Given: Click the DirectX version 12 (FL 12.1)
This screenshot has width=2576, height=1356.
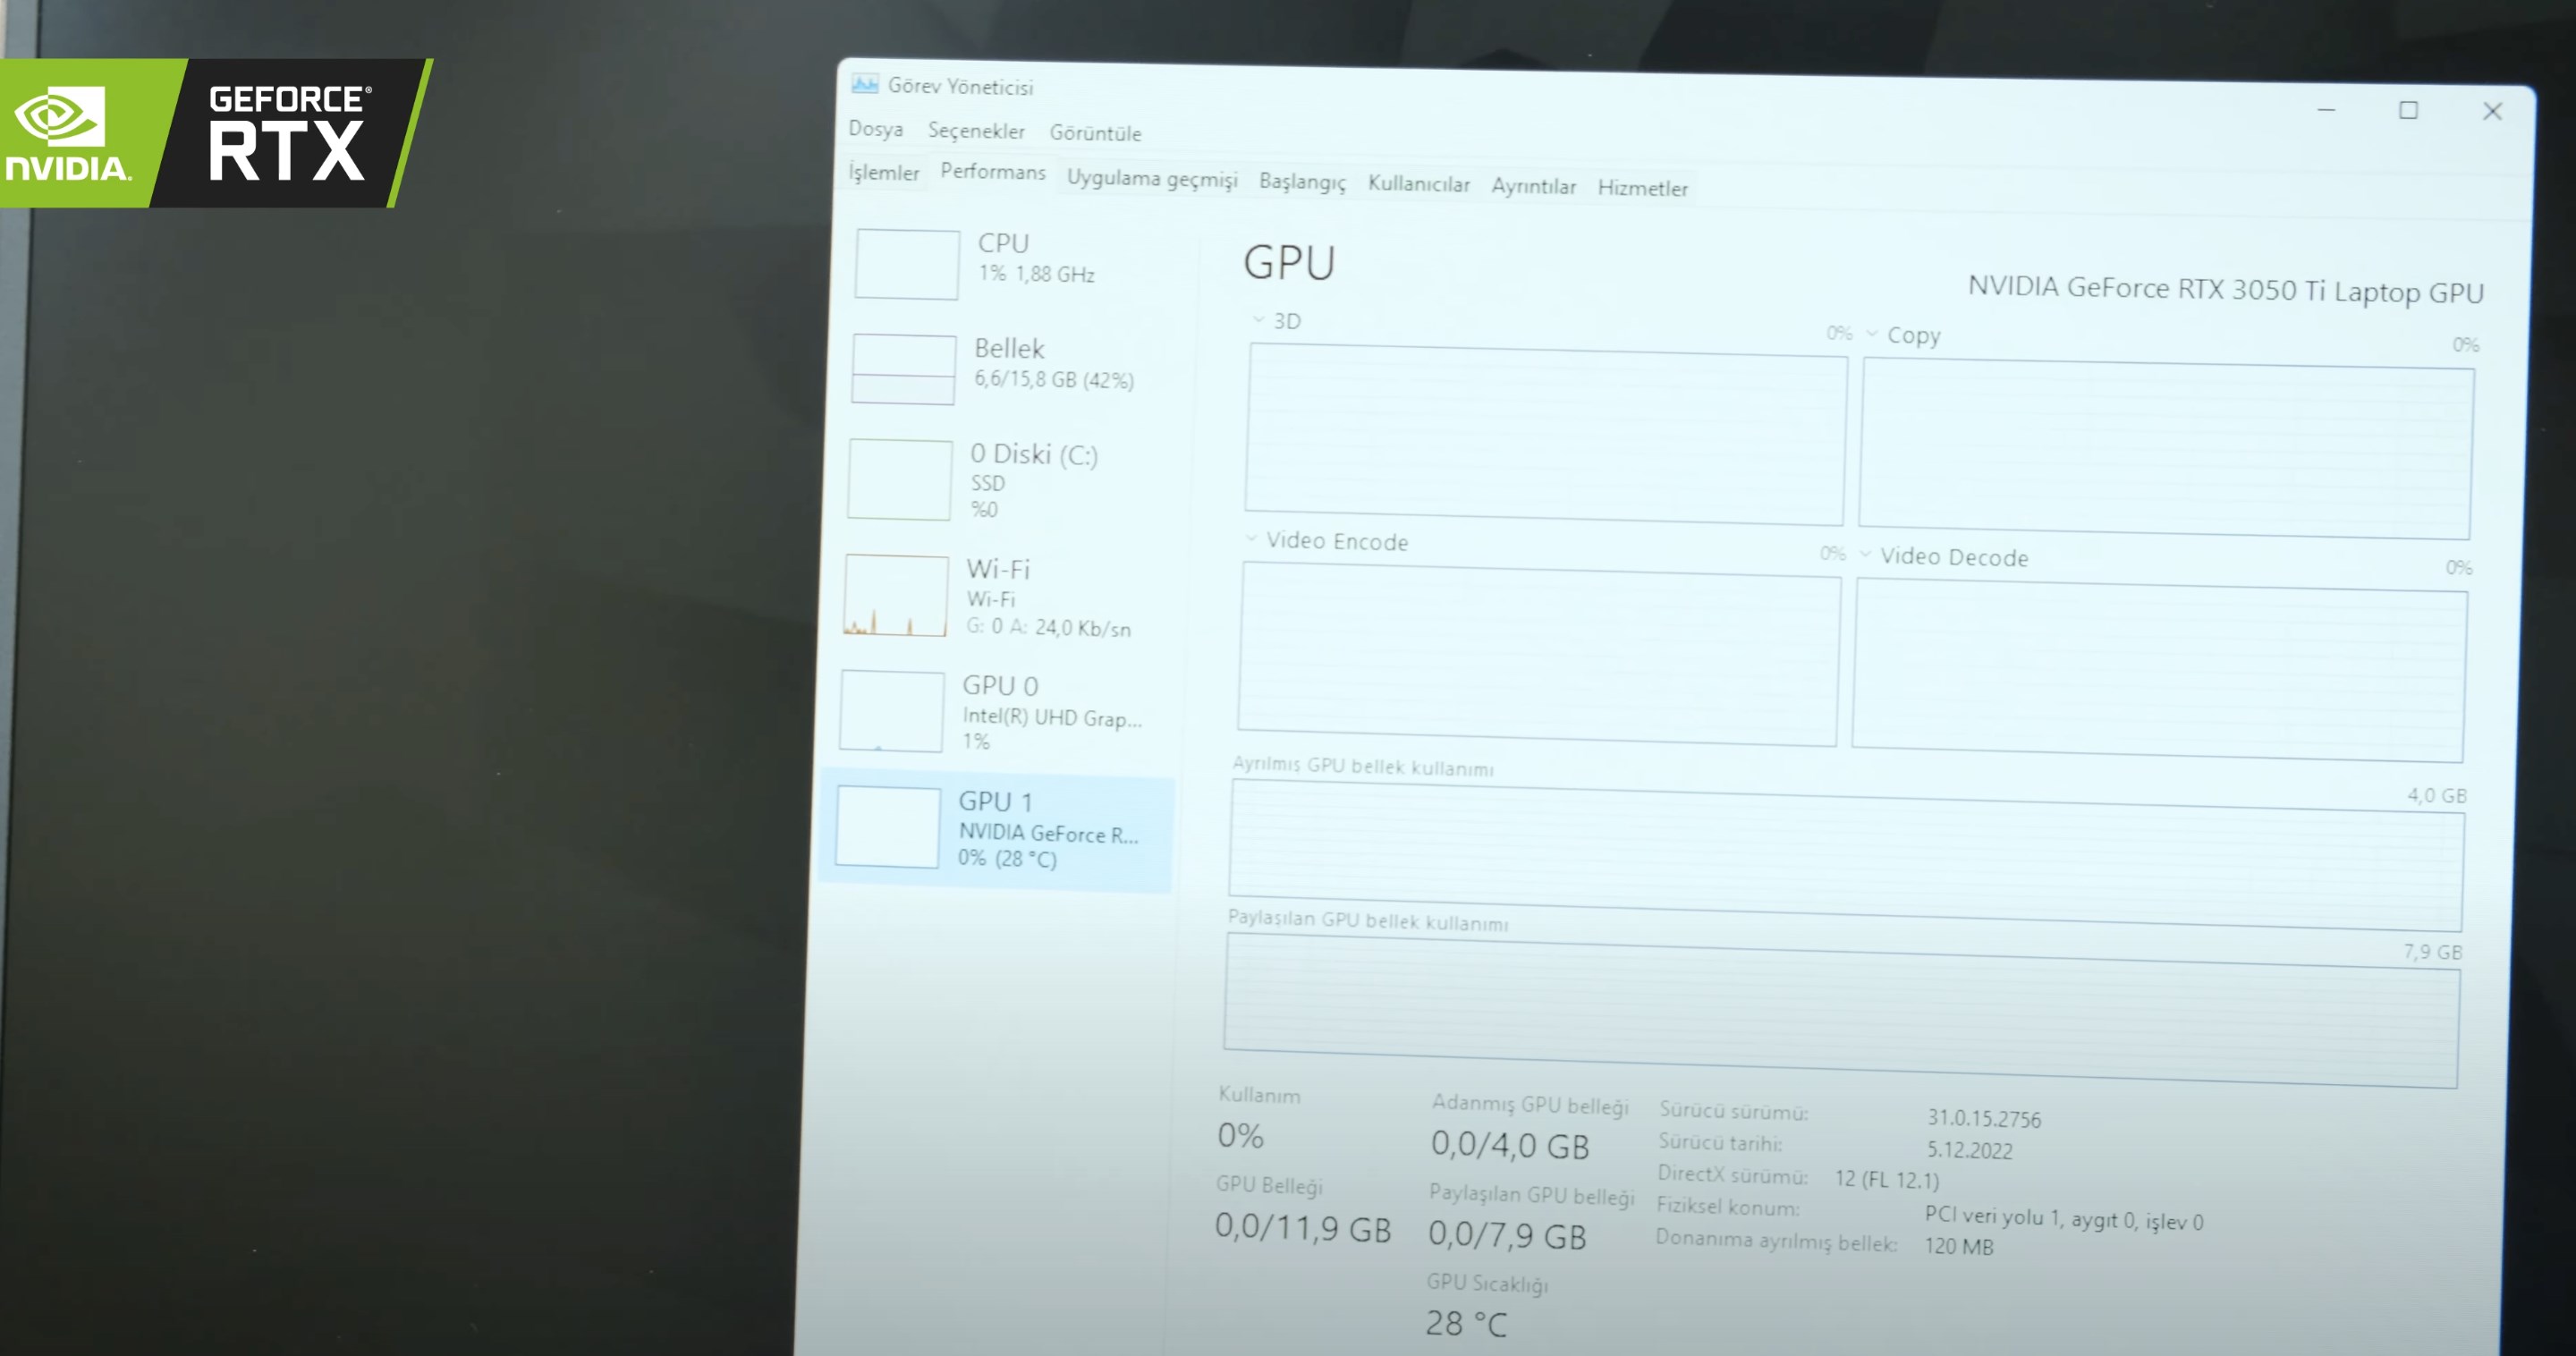Looking at the screenshot, I should click(x=1886, y=1179).
